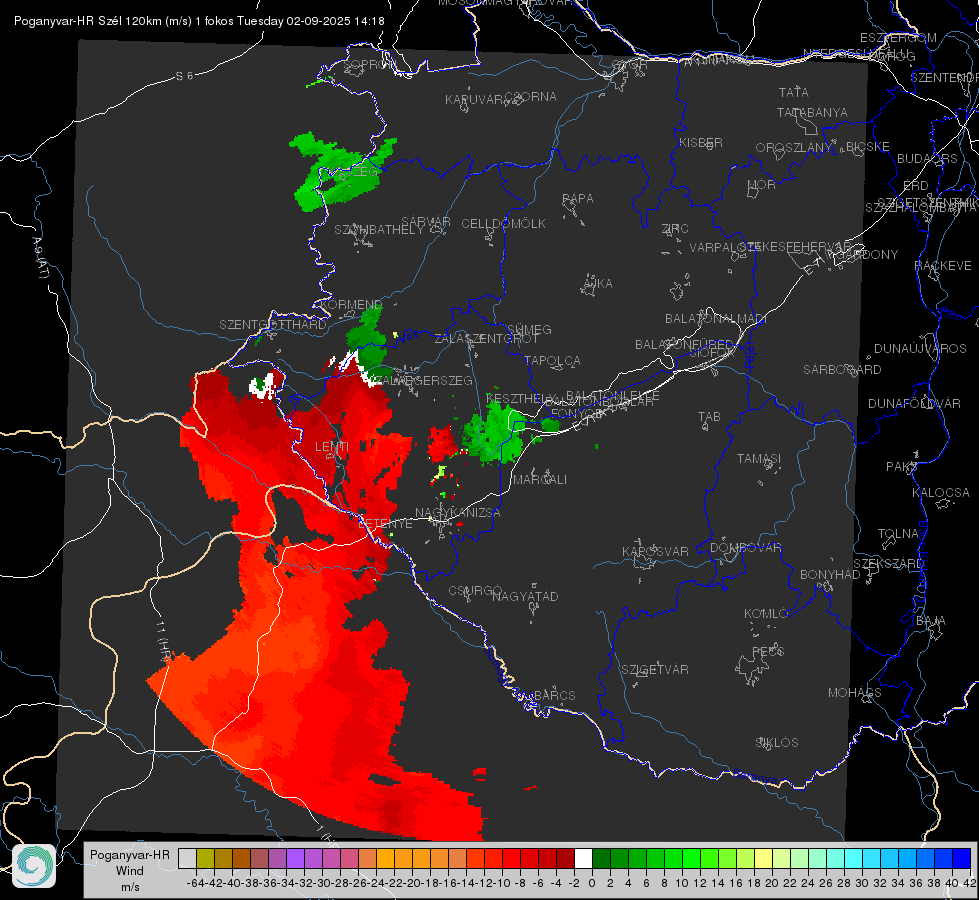Click the swirl logo icon beside the legend

tap(34, 866)
